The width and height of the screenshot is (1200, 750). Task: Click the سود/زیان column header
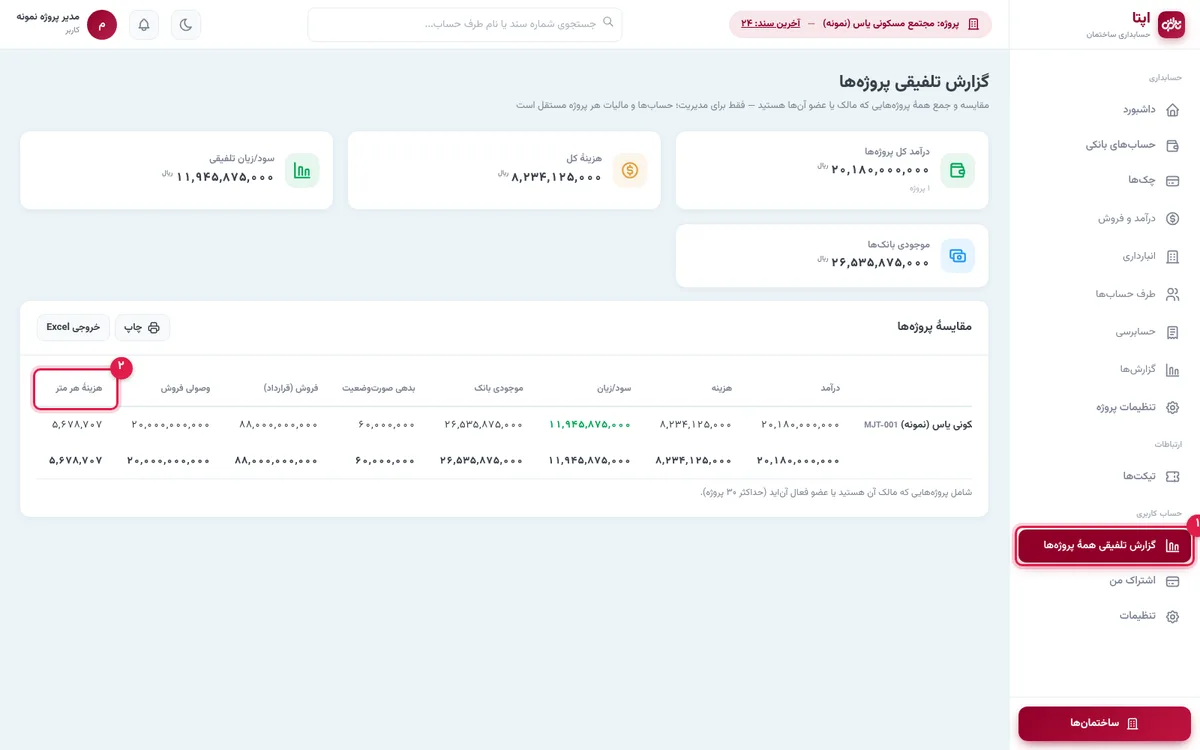click(612, 388)
